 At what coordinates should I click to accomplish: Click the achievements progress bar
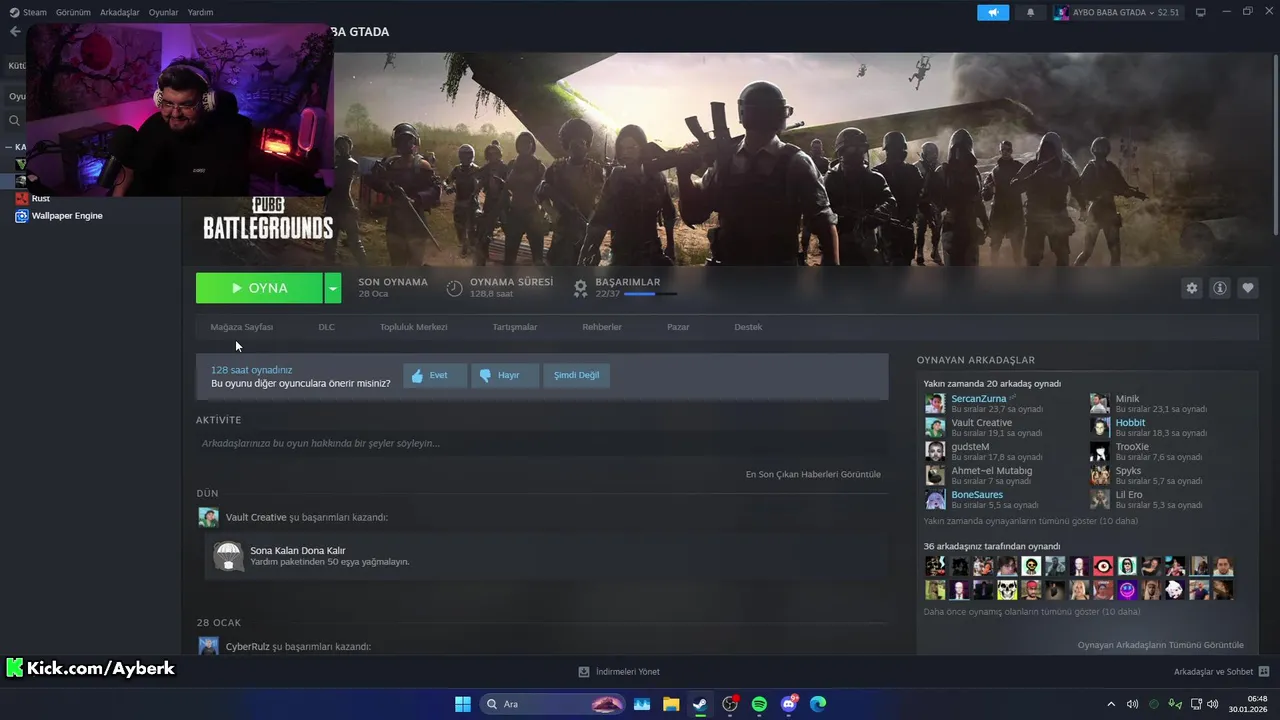click(x=650, y=294)
